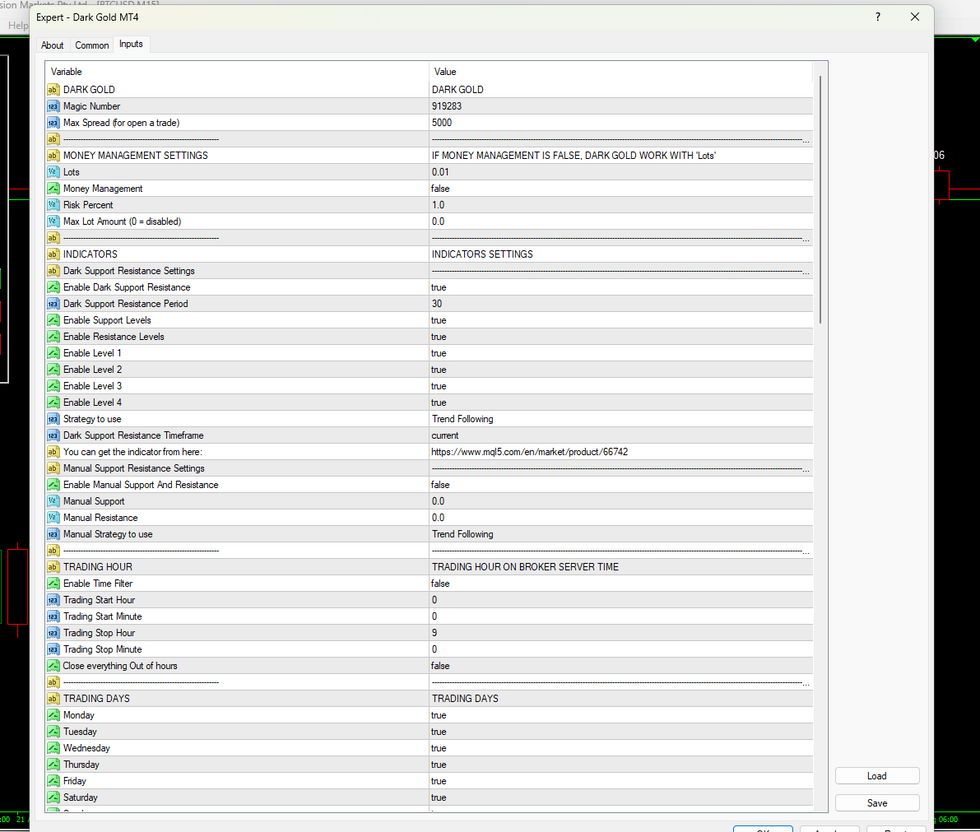
Task: Click the icon beside Close everything Out of hours
Action: point(53,666)
